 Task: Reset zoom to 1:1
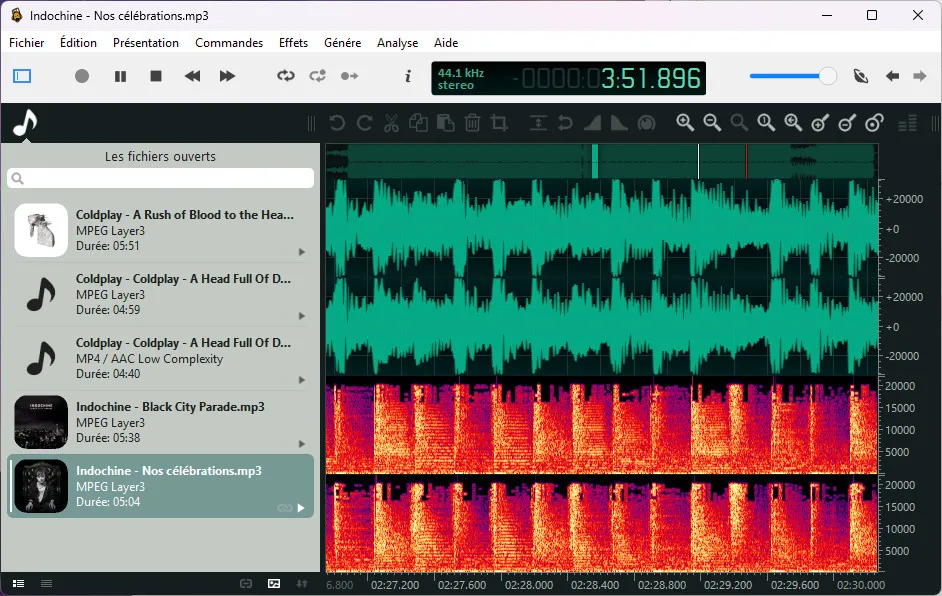[766, 123]
